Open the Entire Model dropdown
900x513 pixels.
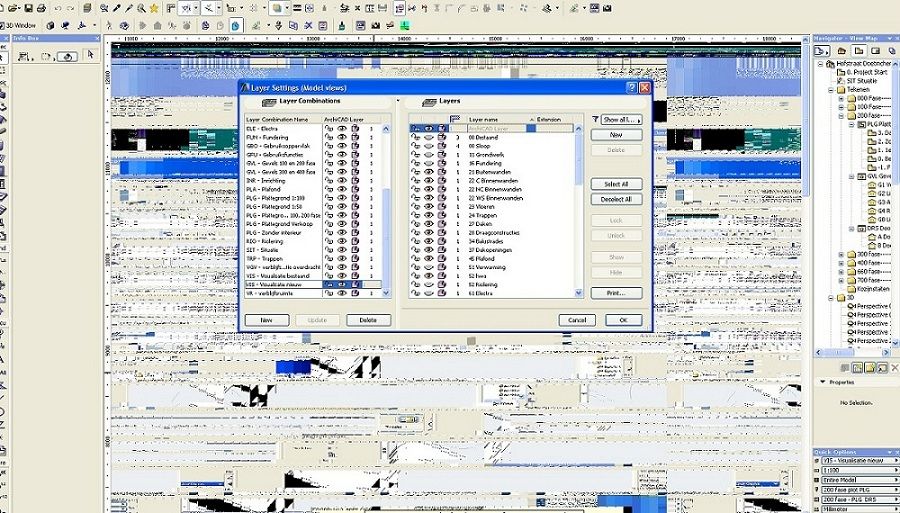[860, 480]
